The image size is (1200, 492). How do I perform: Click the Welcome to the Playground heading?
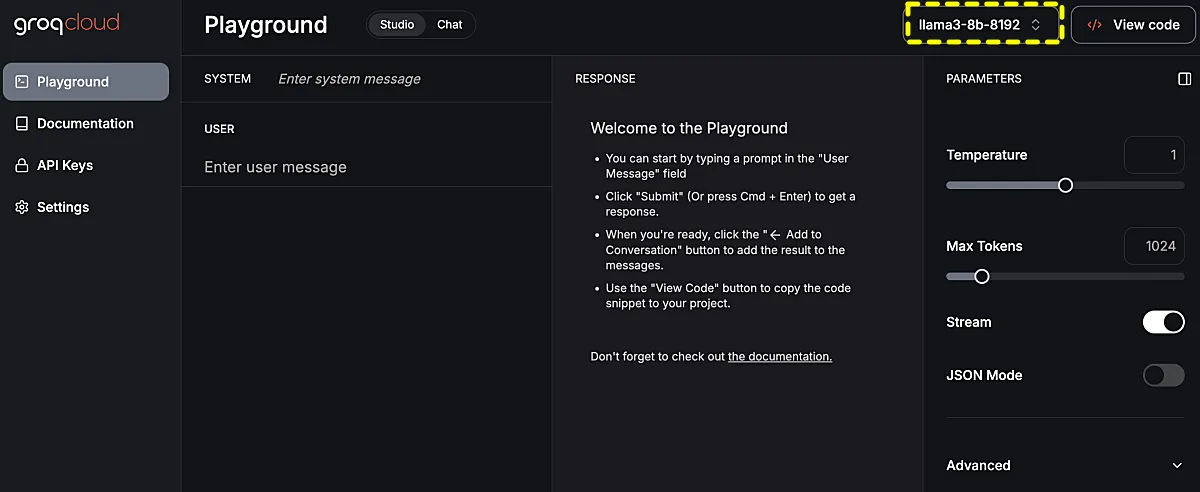[x=689, y=128]
